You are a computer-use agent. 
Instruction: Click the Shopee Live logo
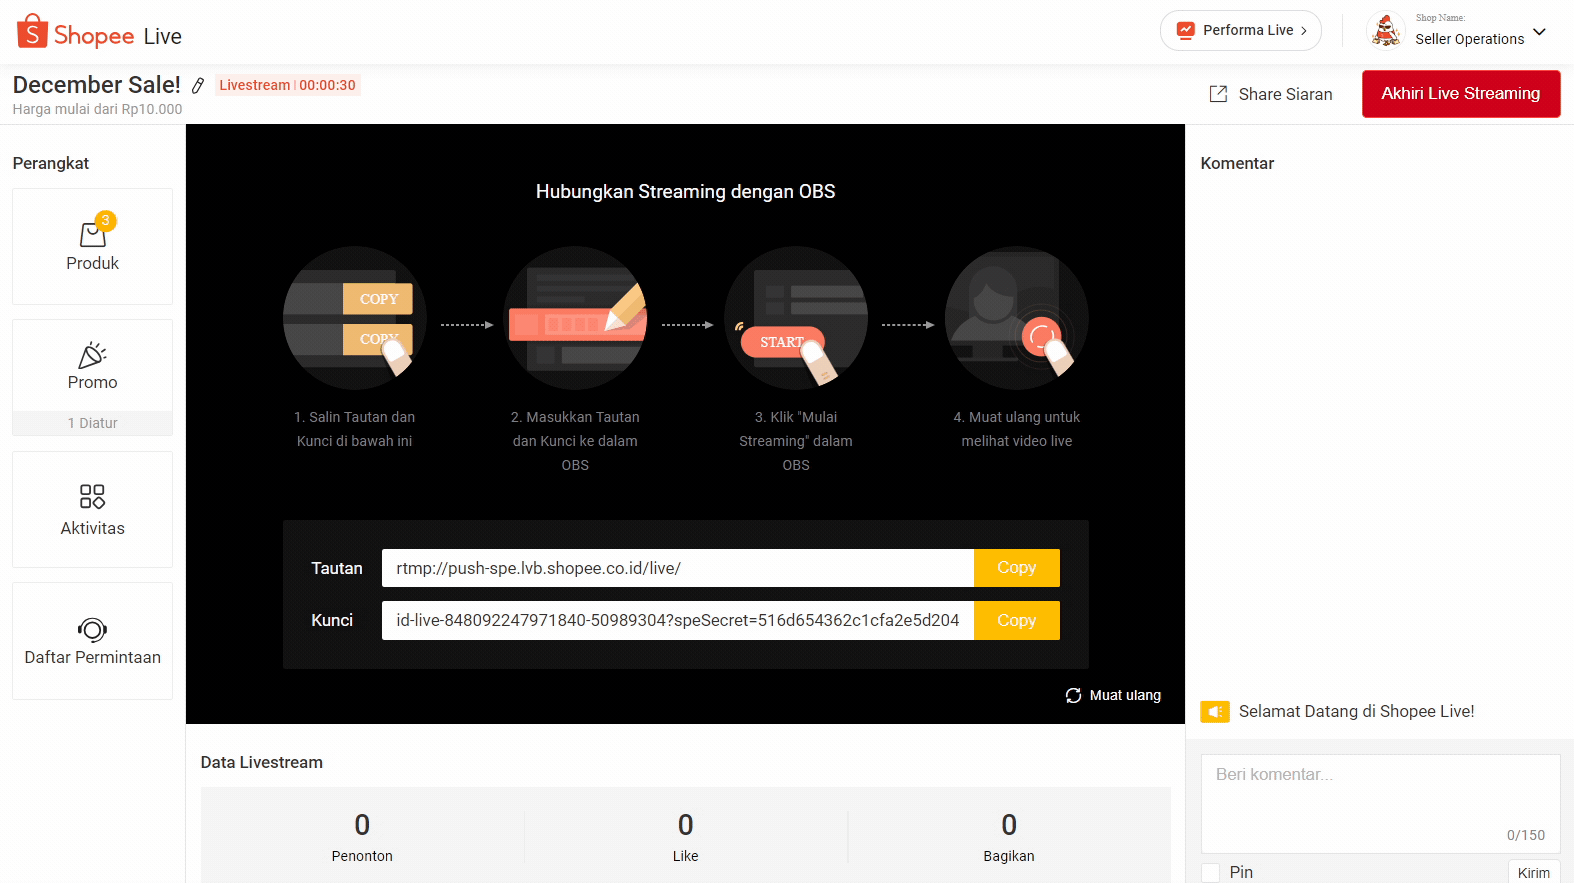click(99, 33)
